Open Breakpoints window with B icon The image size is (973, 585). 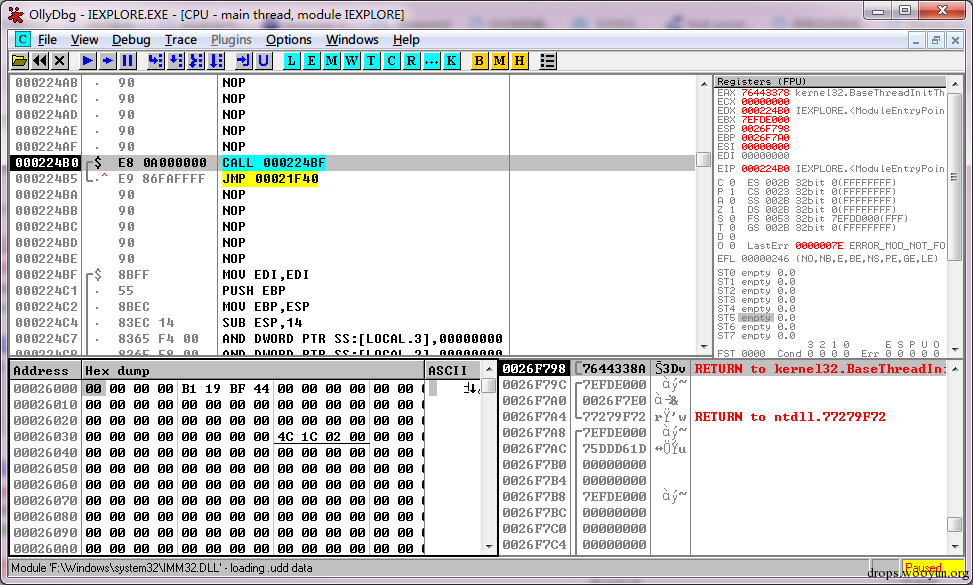pos(478,61)
